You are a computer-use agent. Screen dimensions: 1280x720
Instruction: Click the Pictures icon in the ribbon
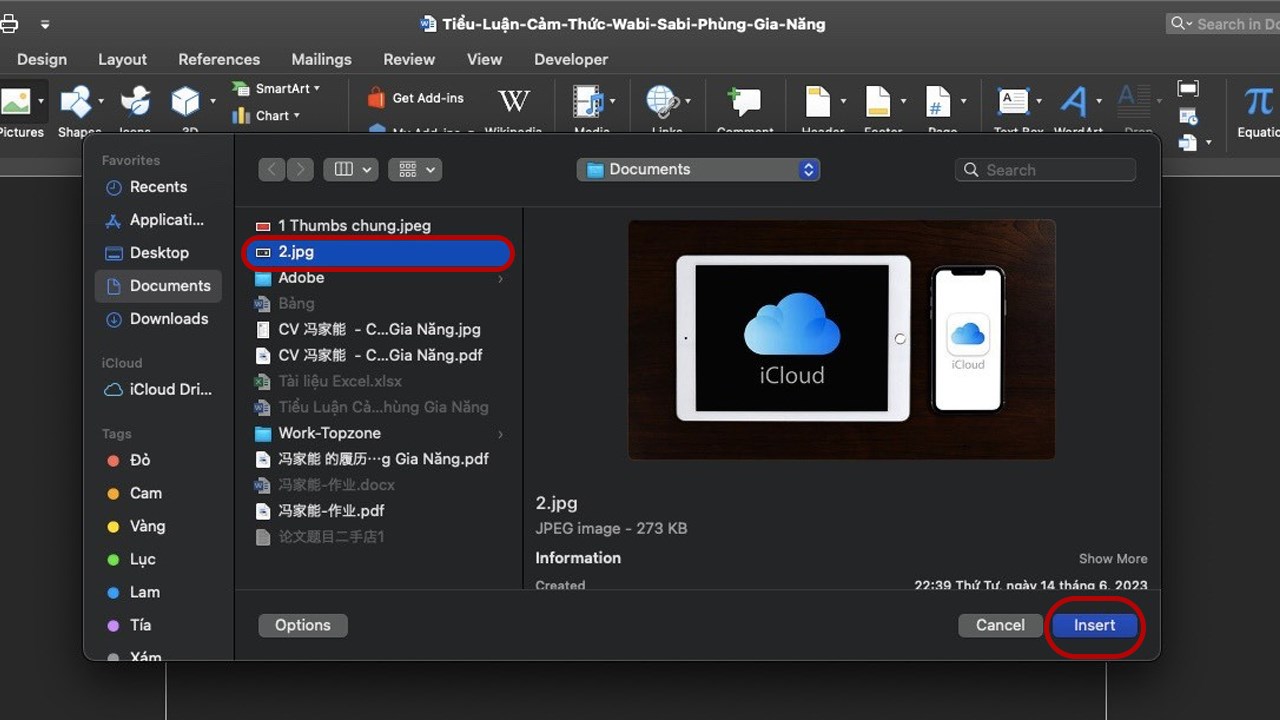[14, 101]
